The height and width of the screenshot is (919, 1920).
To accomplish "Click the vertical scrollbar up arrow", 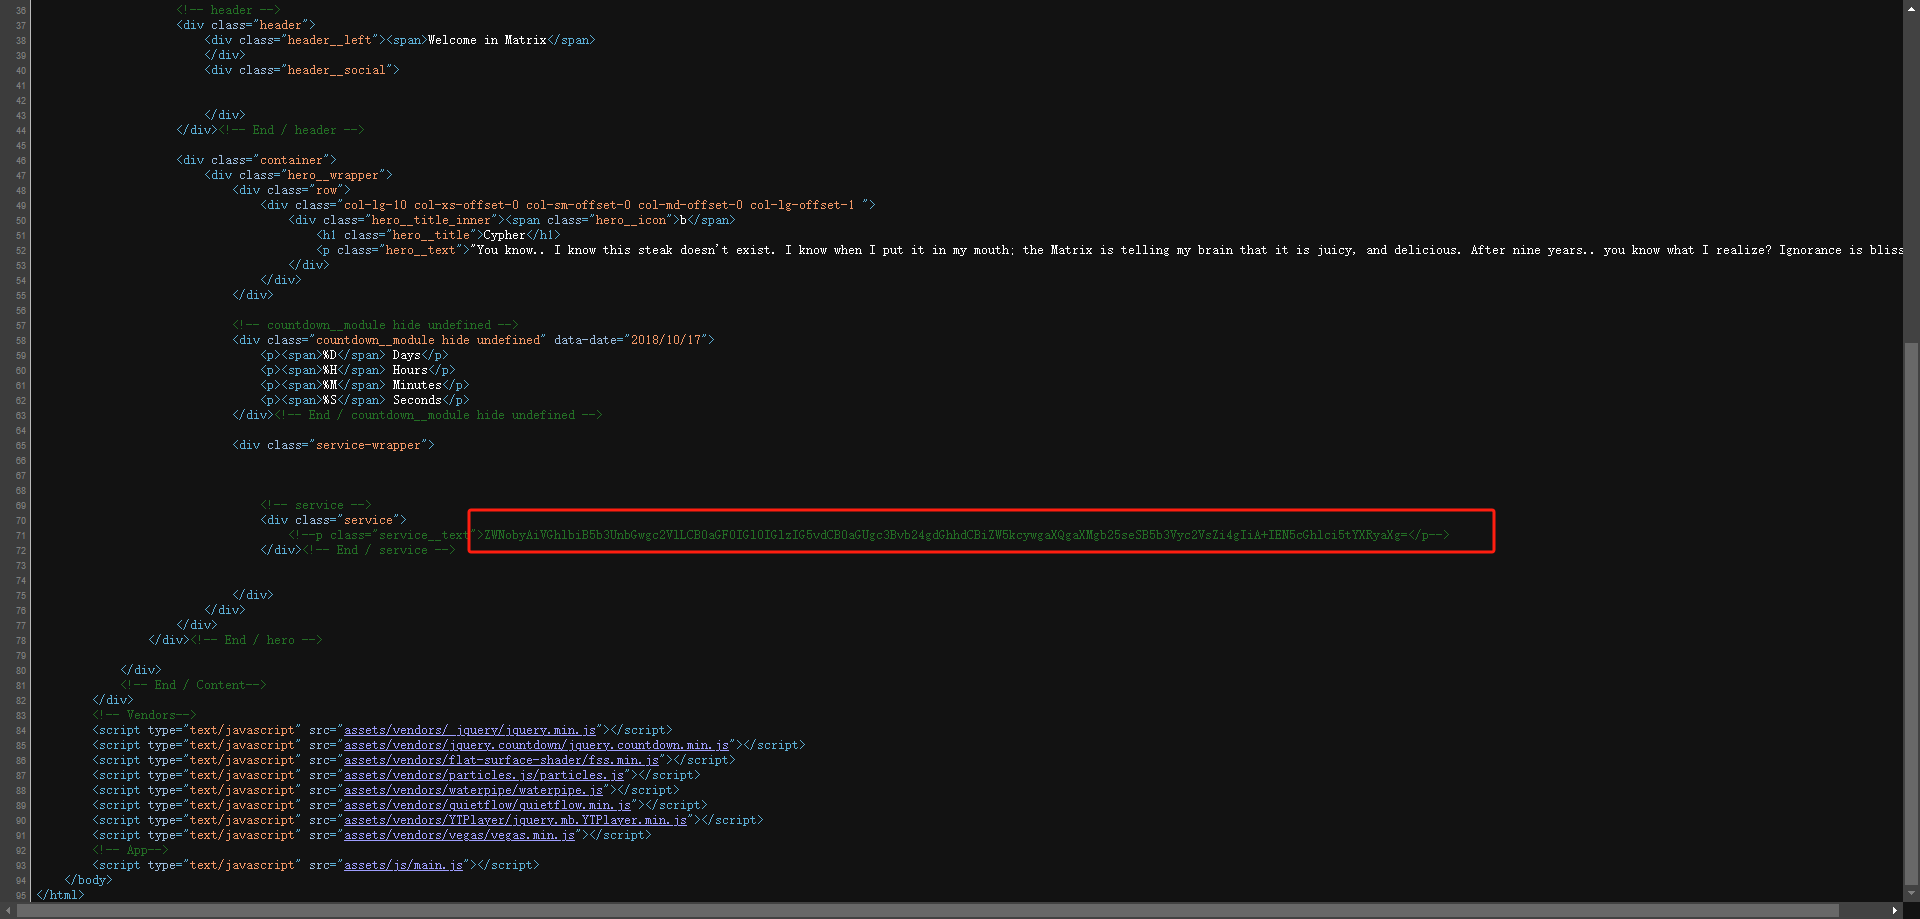I will point(1911,7).
